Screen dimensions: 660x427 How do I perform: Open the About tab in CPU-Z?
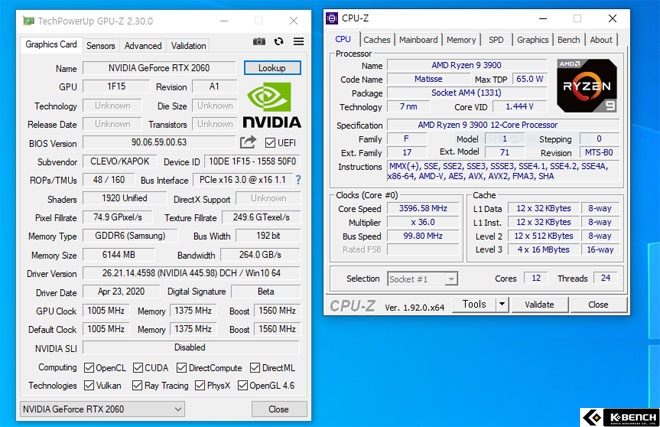point(601,40)
